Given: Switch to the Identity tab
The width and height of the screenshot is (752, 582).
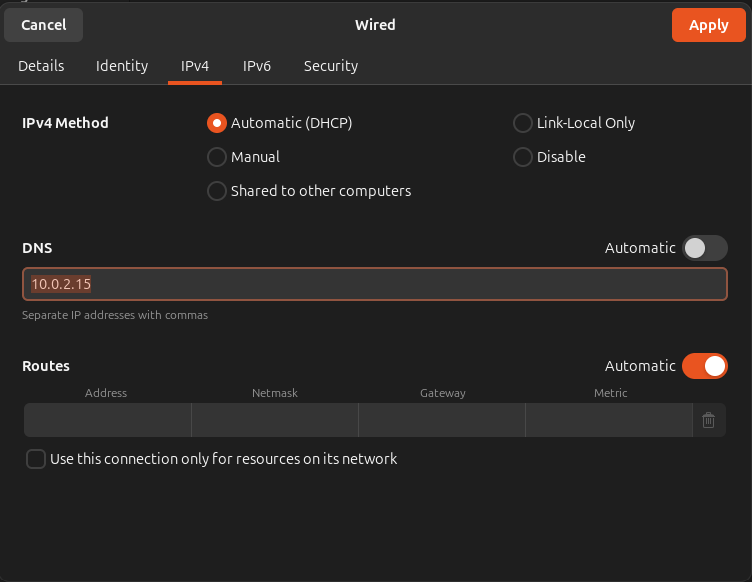Looking at the screenshot, I should [122, 66].
